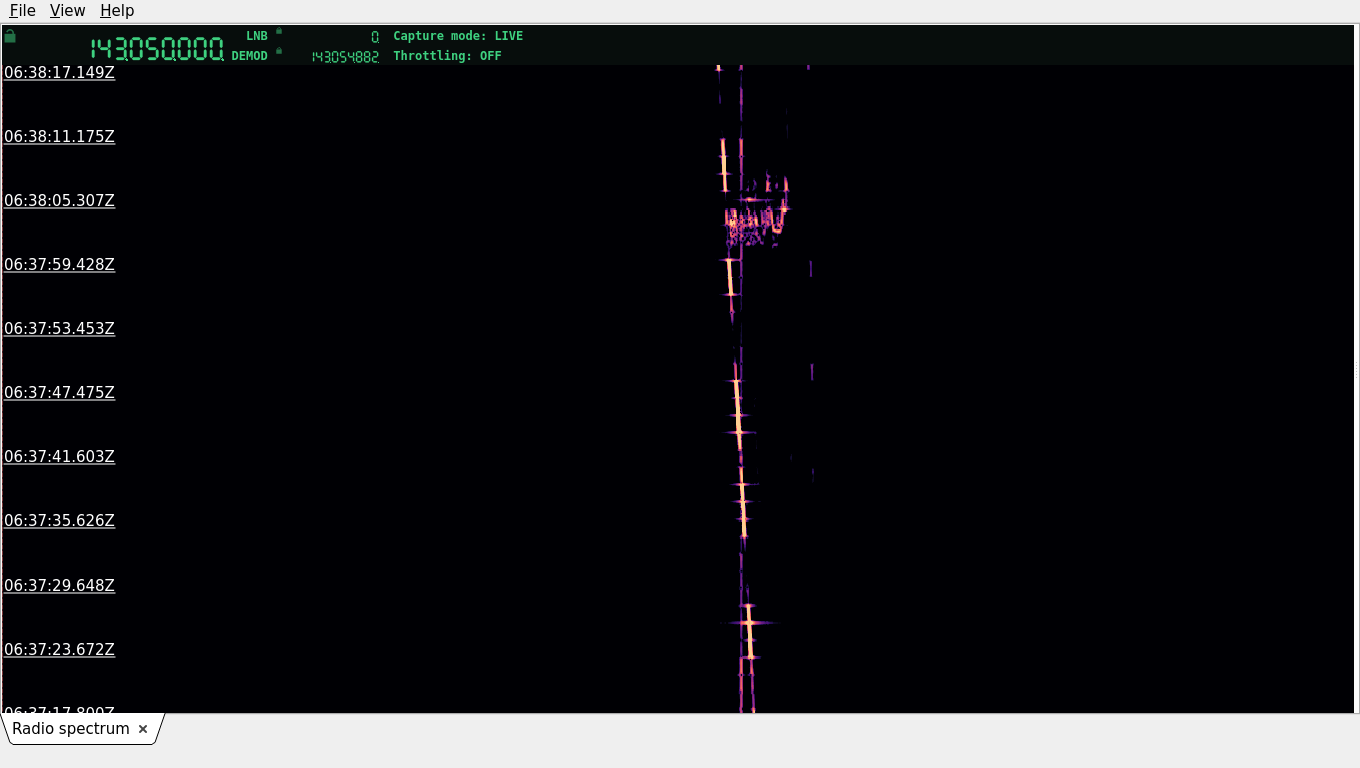Click the side panel splitter handle on right edge

point(1357,369)
